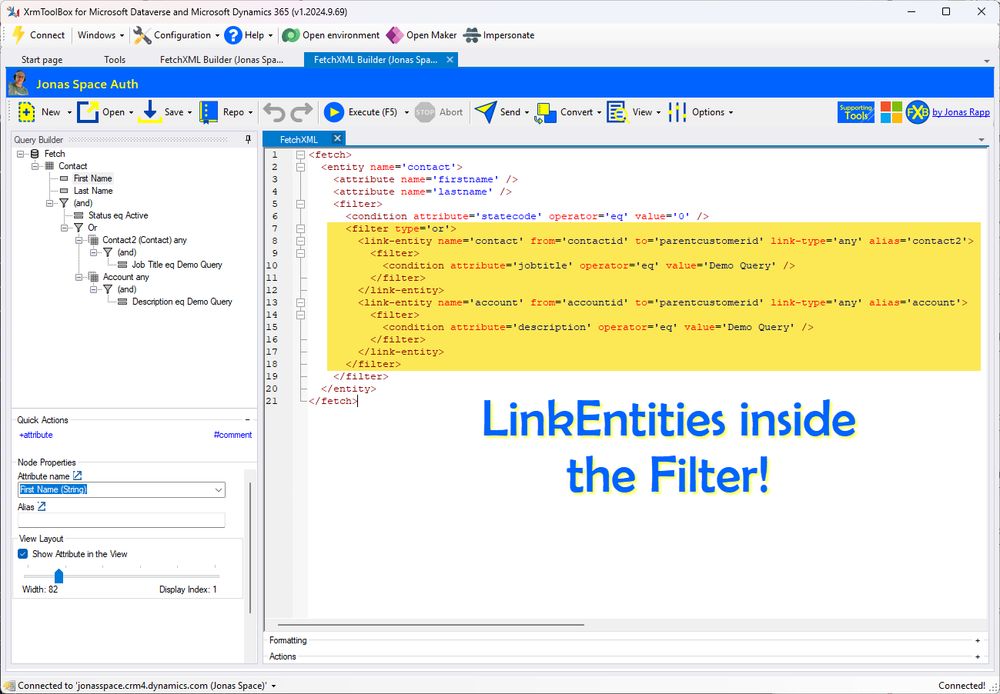Click the New query icon

pyautogui.click(x=27, y=112)
